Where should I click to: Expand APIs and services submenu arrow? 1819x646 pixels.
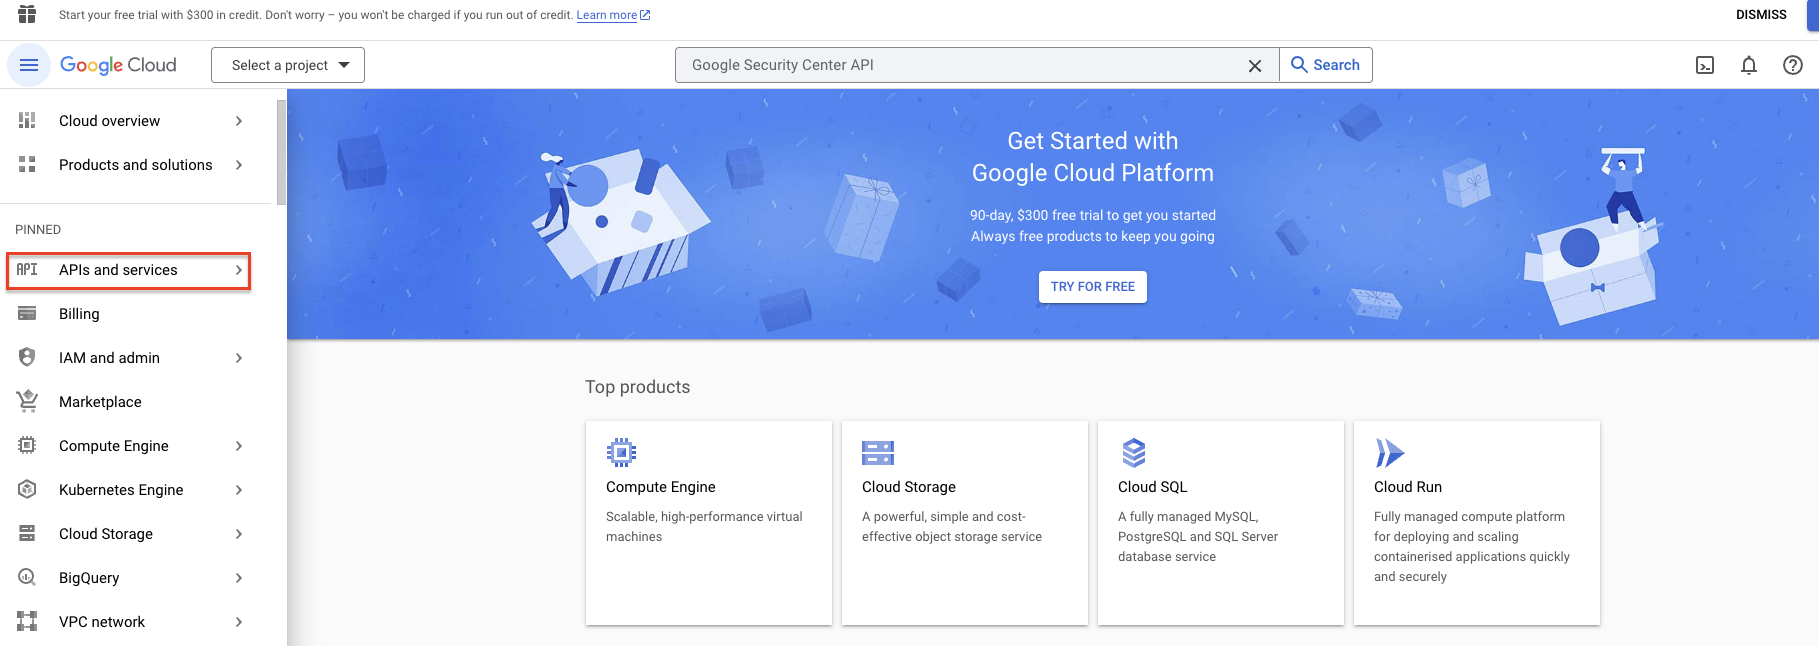coord(239,270)
